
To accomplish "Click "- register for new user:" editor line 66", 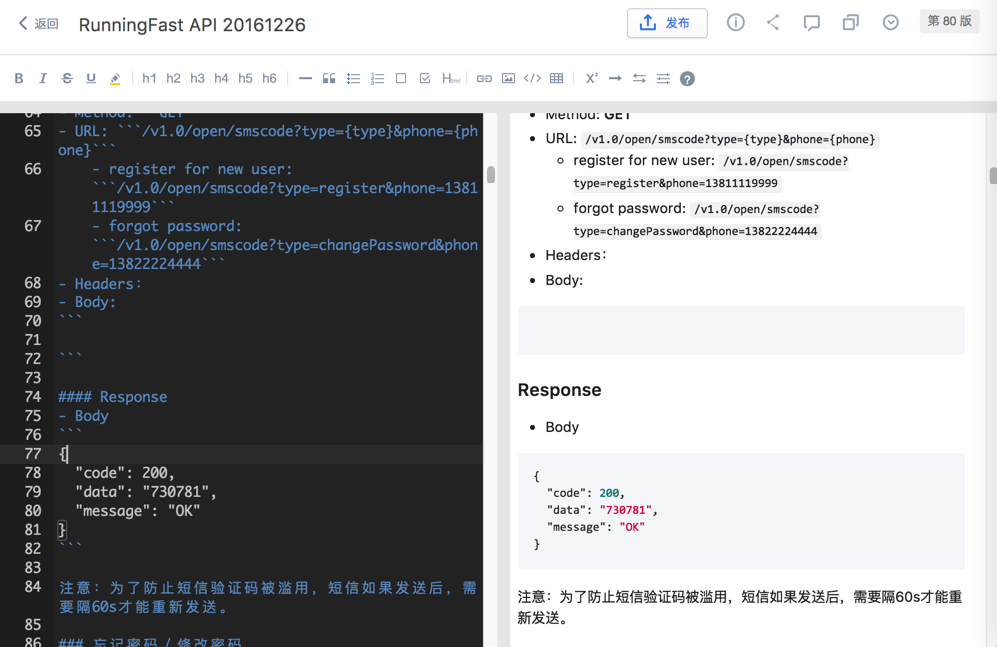I will coord(192,169).
